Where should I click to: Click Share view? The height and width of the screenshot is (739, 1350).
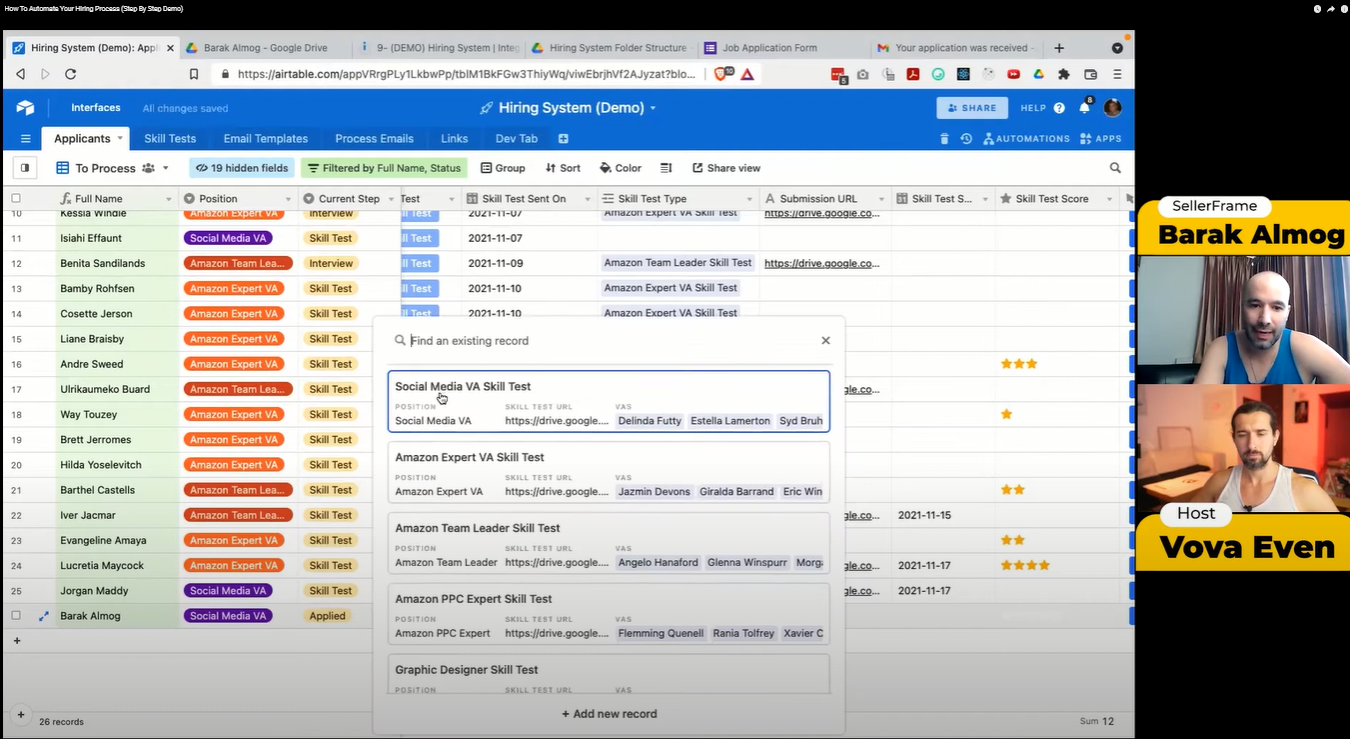point(726,168)
